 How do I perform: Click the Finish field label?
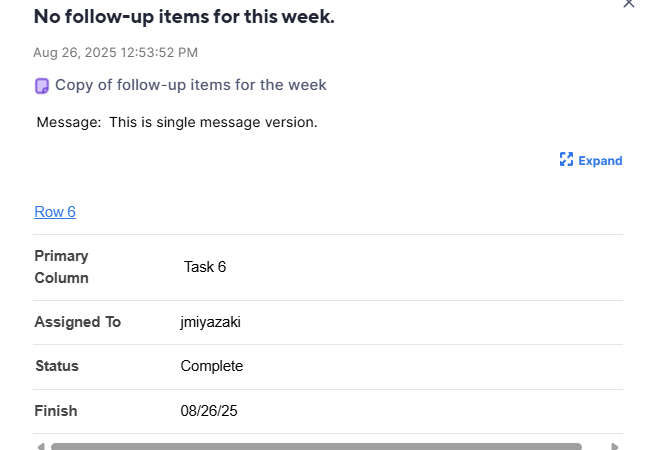point(56,411)
